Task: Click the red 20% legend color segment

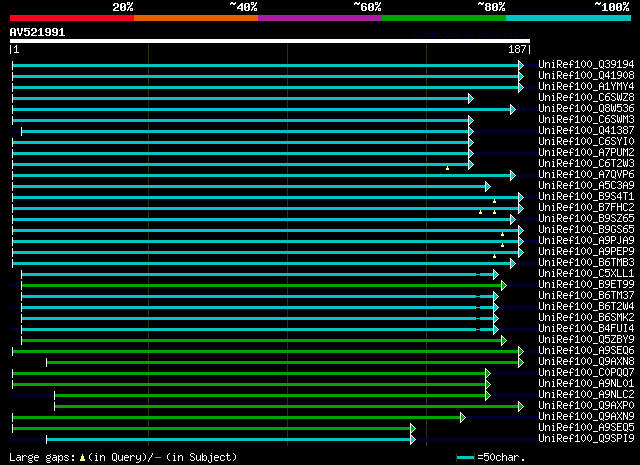Action: click(x=72, y=18)
